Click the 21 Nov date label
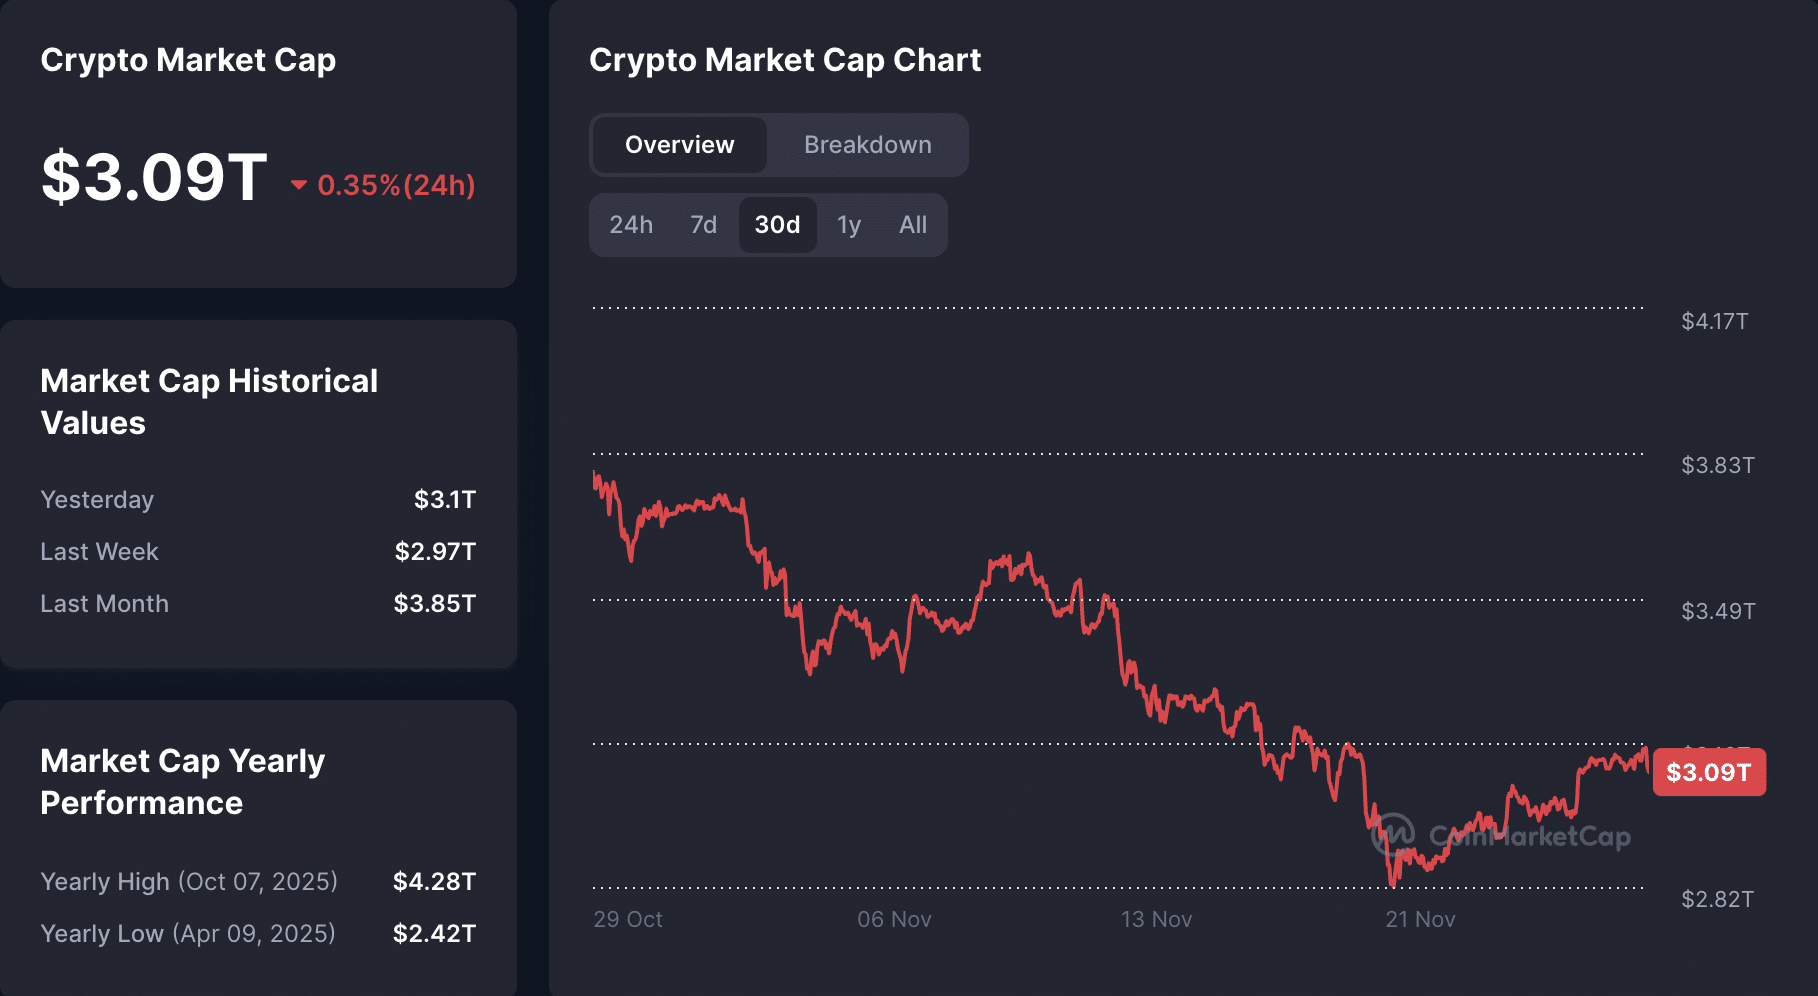Screen dimensions: 1818x996 tap(1420, 919)
